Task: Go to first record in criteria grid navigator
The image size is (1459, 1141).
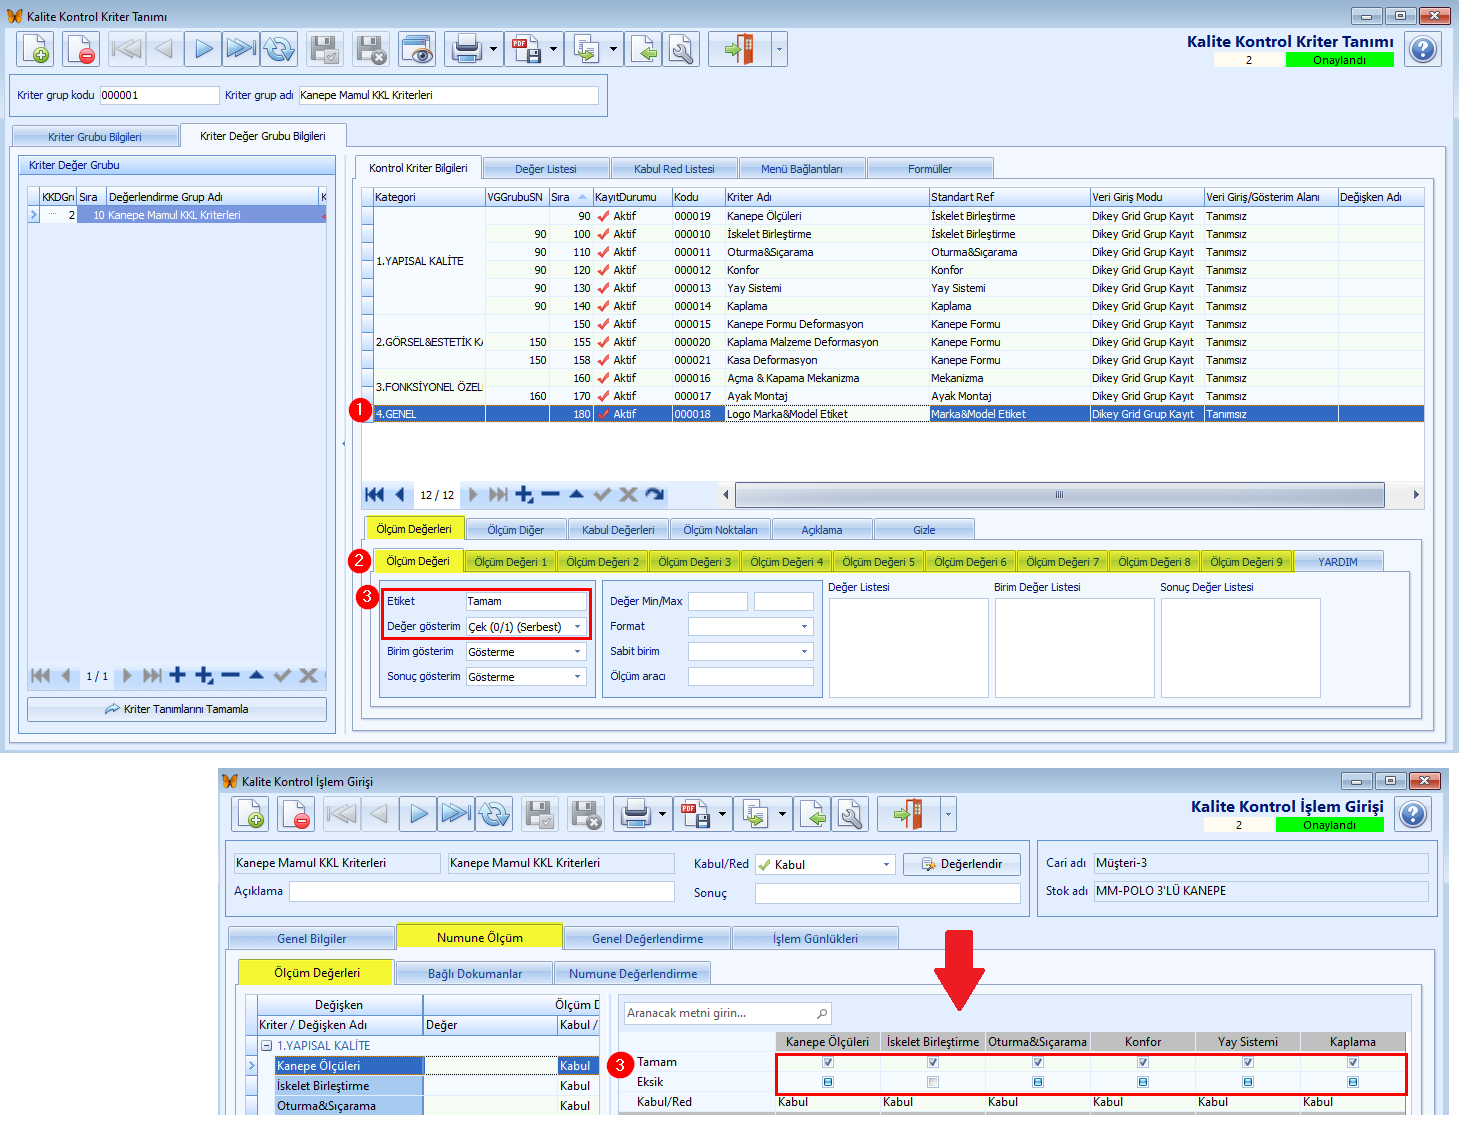Action: click(x=375, y=494)
